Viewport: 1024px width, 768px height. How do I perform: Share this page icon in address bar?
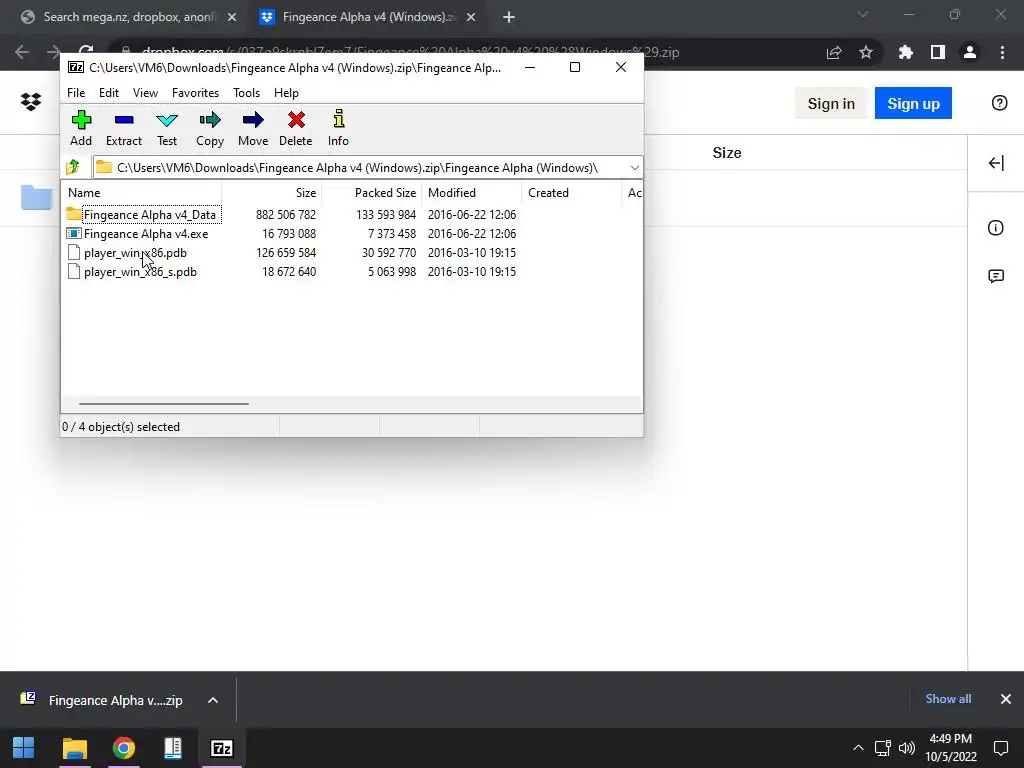click(x=834, y=52)
